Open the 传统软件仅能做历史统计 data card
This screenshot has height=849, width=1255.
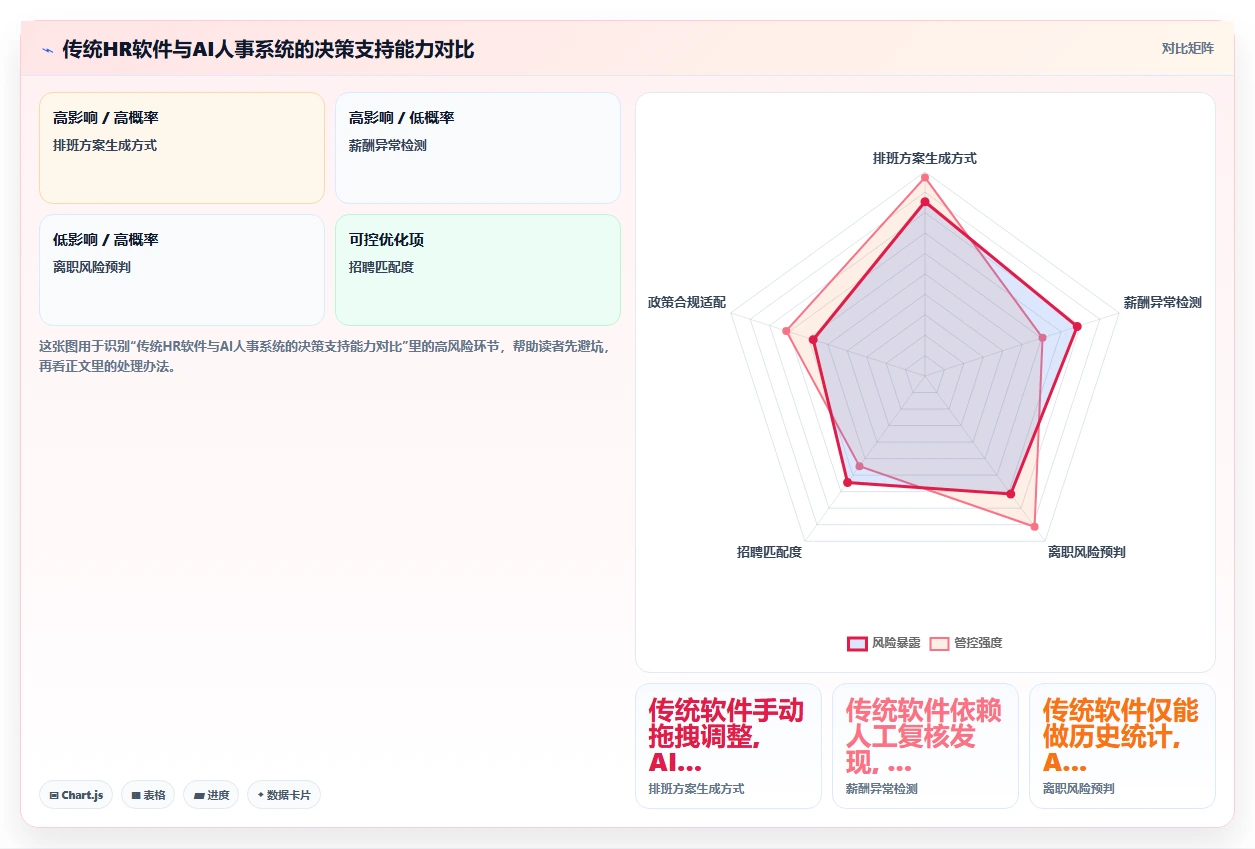[1122, 746]
